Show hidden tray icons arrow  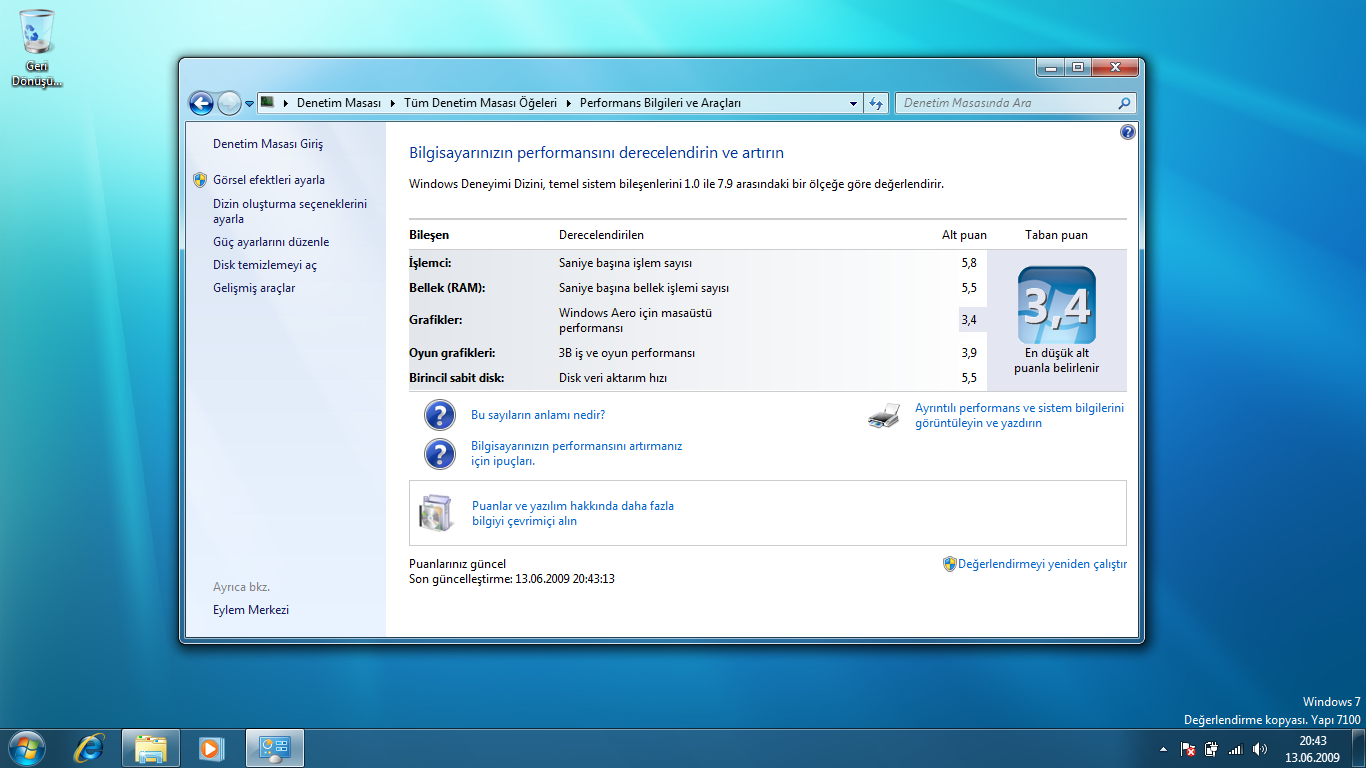pos(1162,749)
